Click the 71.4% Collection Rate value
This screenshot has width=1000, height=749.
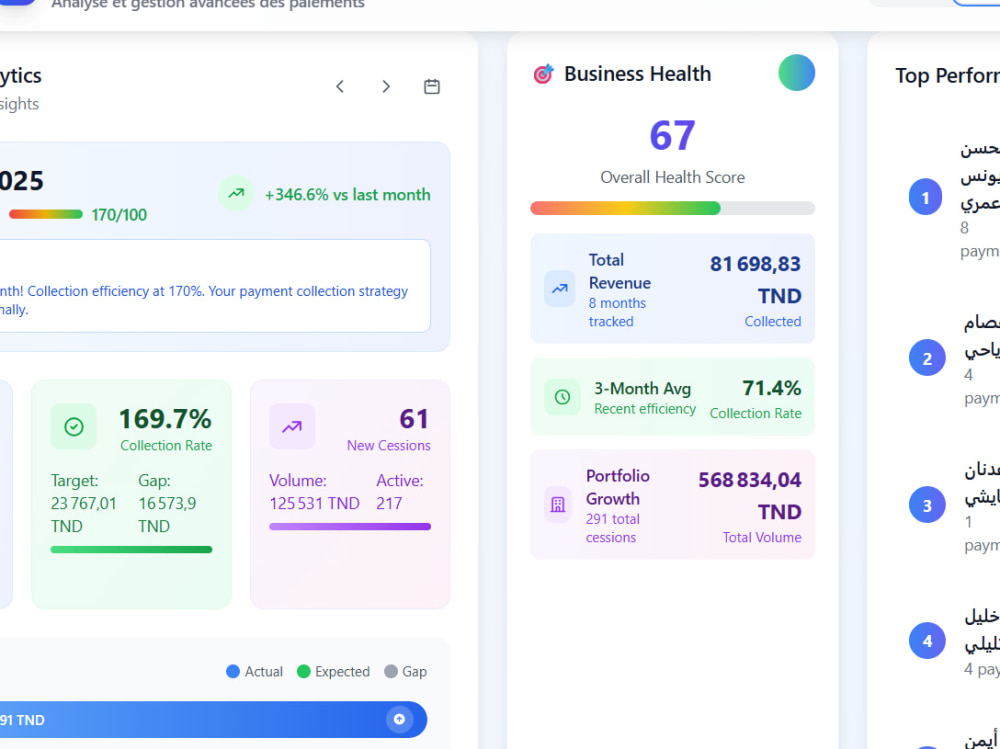(x=772, y=388)
